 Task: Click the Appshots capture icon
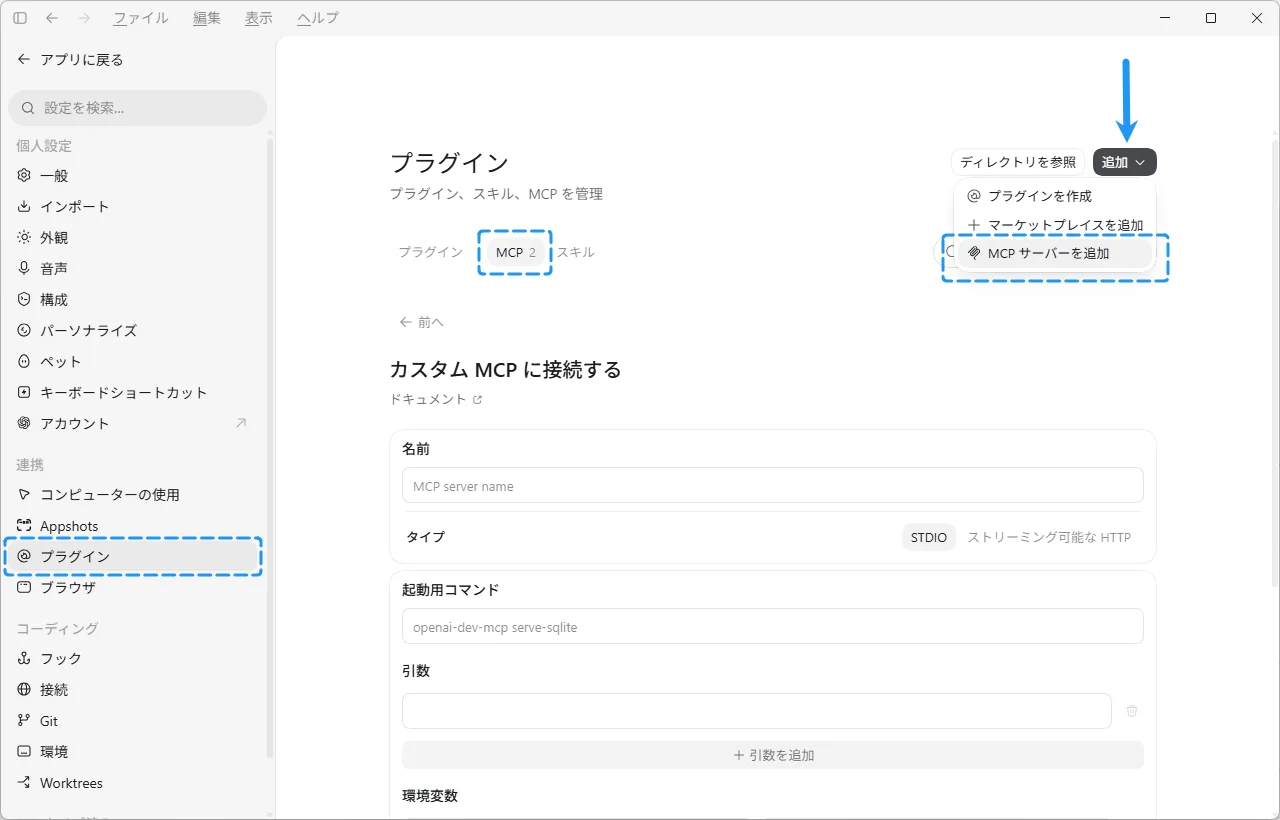point(24,526)
